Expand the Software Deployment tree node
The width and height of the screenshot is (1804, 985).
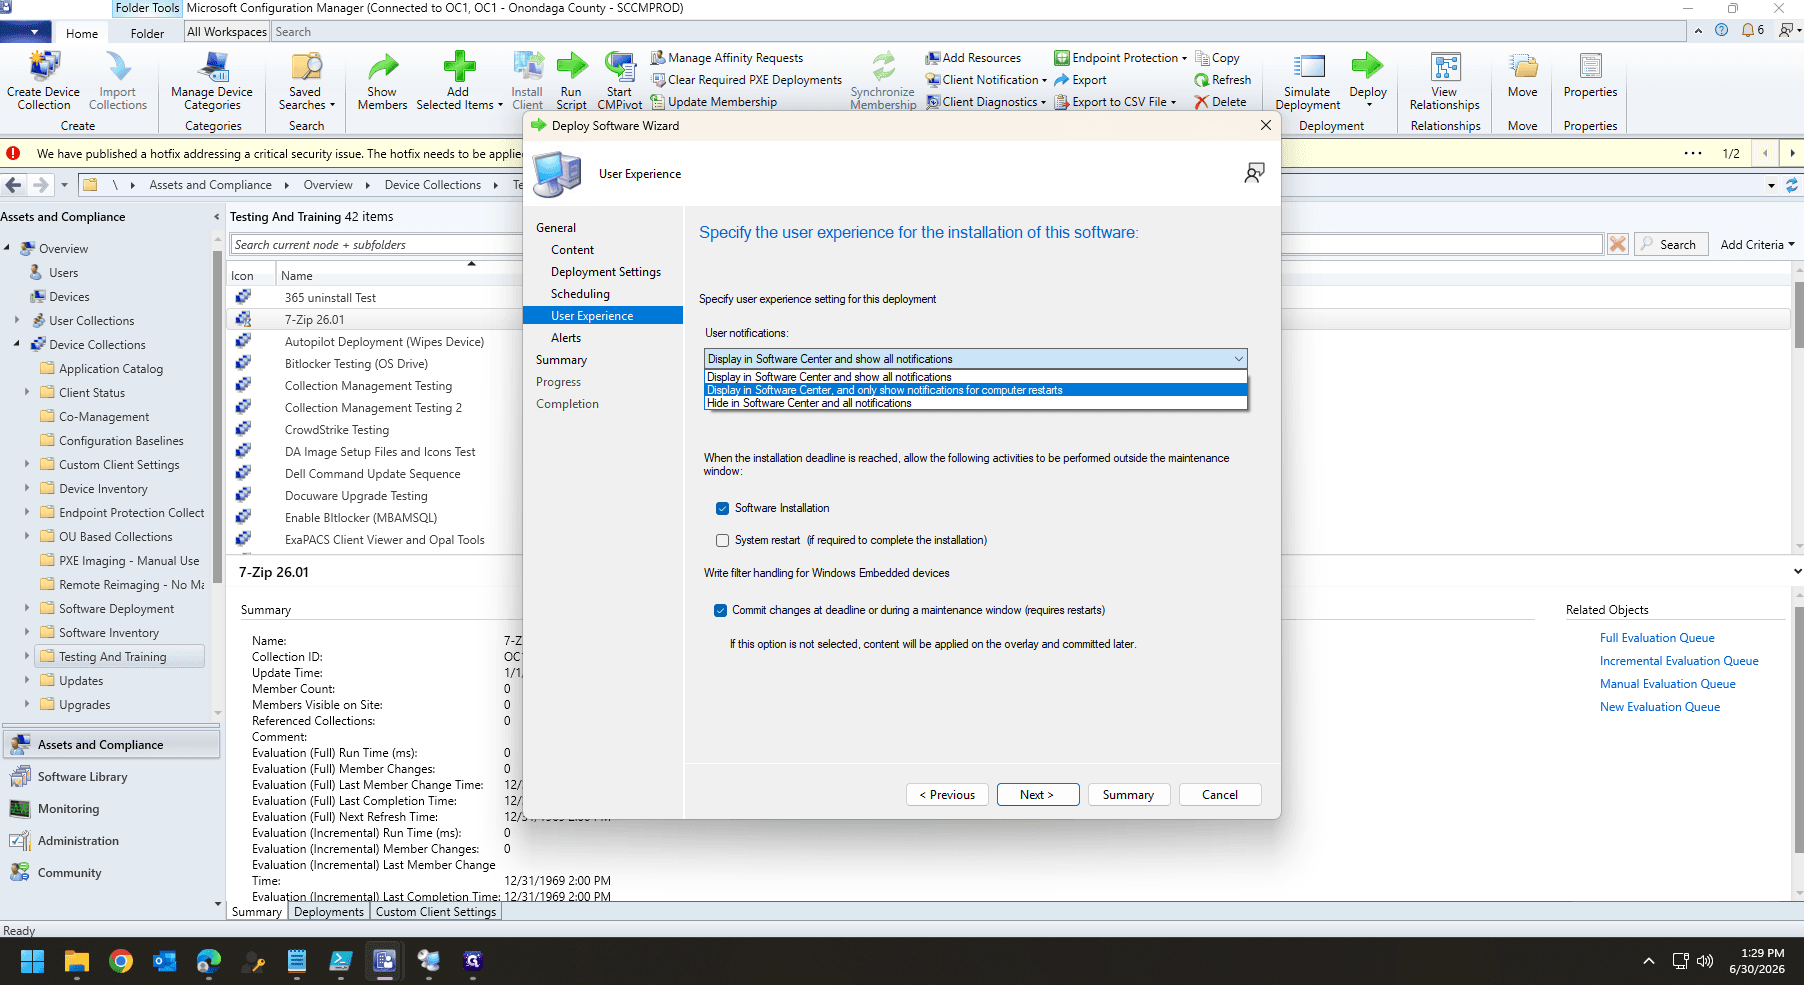coord(27,609)
